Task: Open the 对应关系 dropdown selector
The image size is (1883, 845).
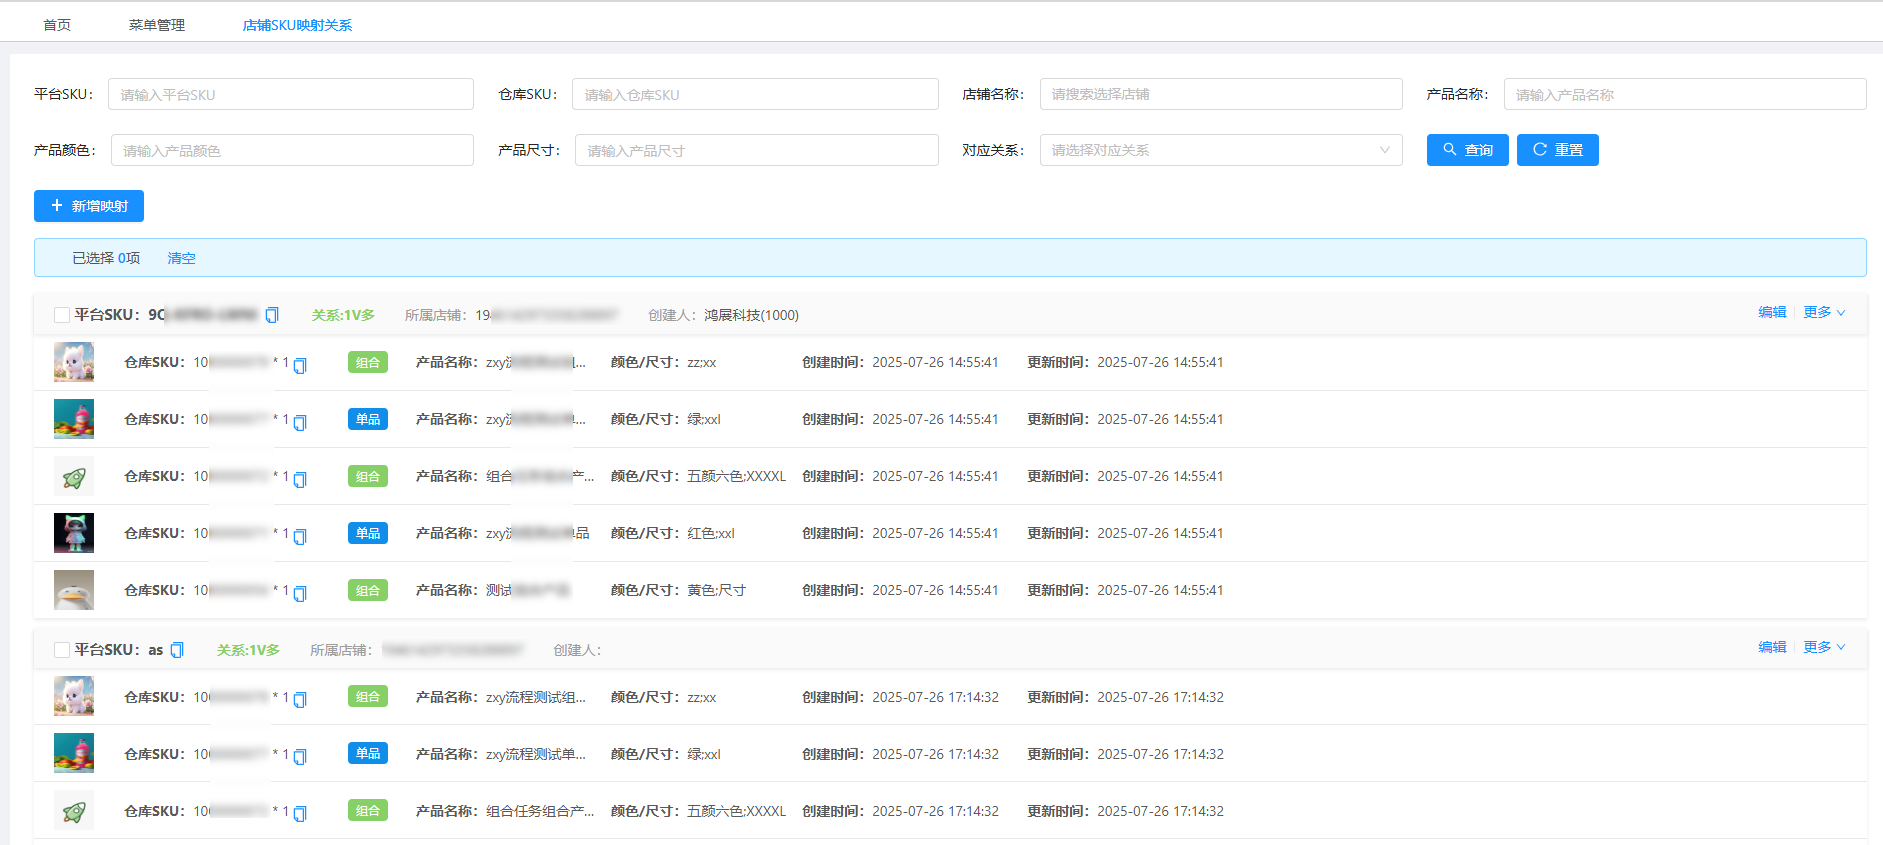Action: pos(1220,150)
